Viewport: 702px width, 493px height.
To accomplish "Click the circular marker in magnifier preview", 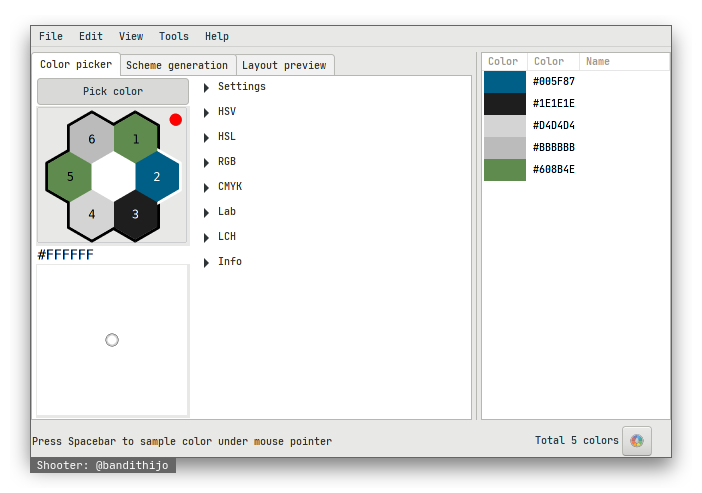I will 112,340.
